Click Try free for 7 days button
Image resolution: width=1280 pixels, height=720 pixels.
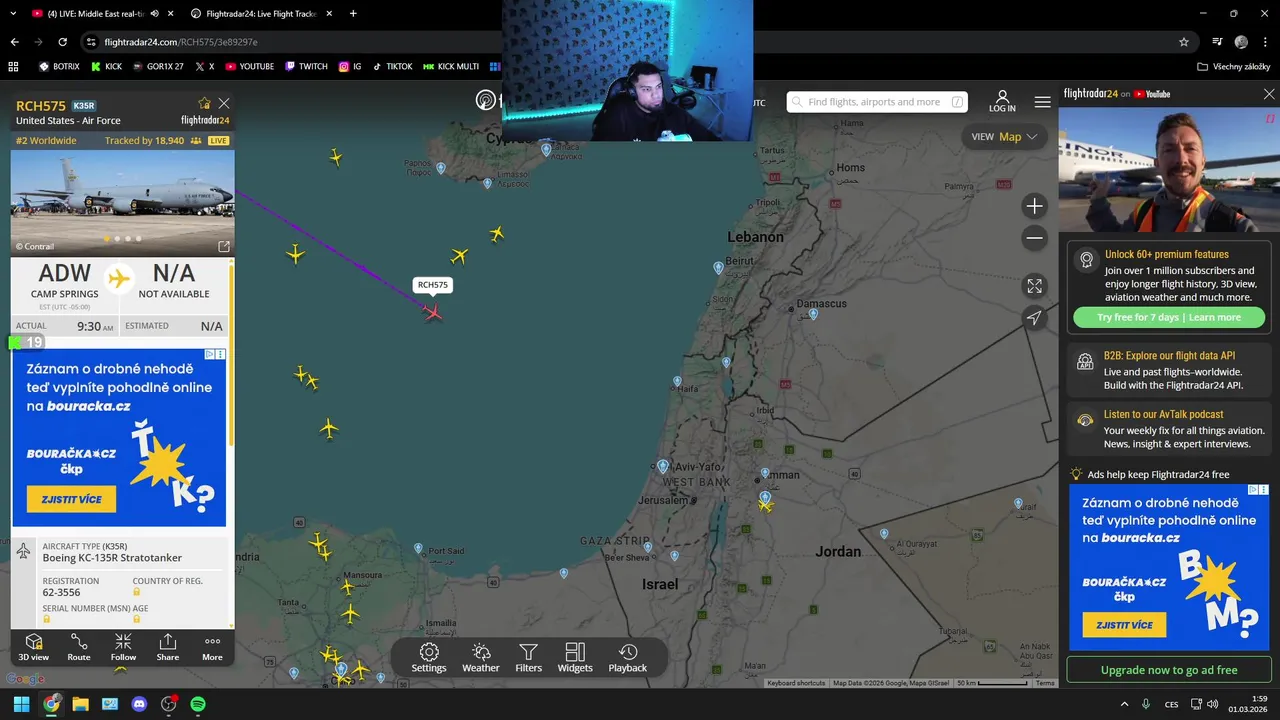click(1169, 317)
